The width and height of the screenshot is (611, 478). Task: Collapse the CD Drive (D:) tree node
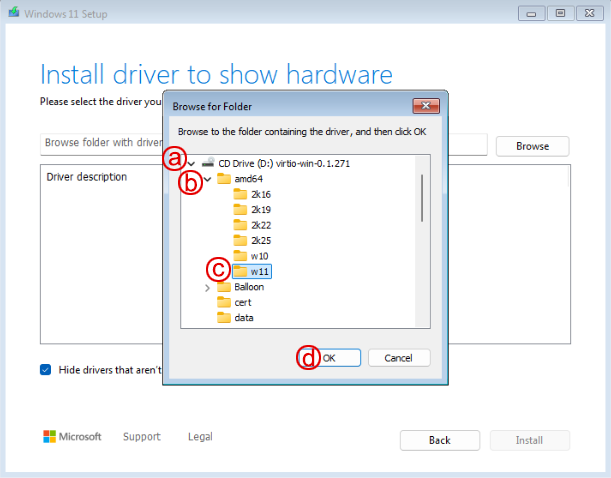coord(191,163)
